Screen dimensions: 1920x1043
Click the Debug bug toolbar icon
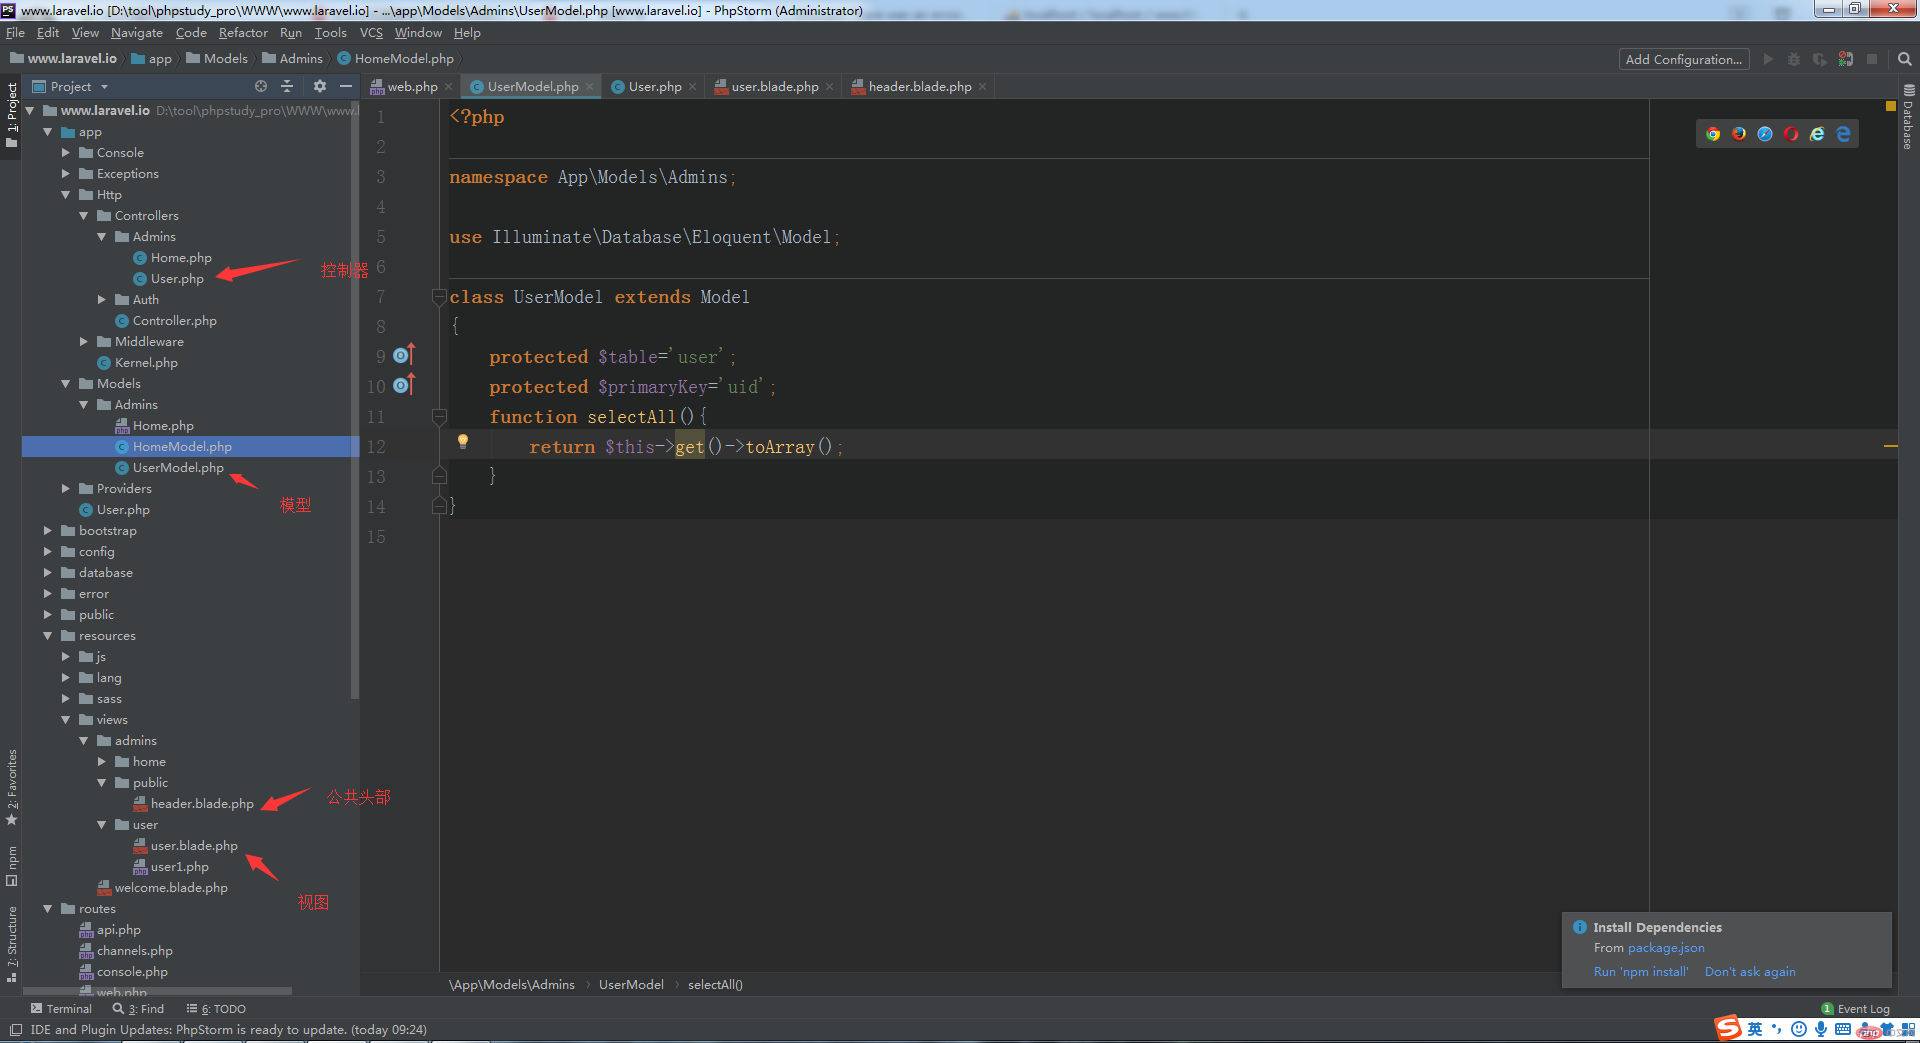click(1794, 59)
